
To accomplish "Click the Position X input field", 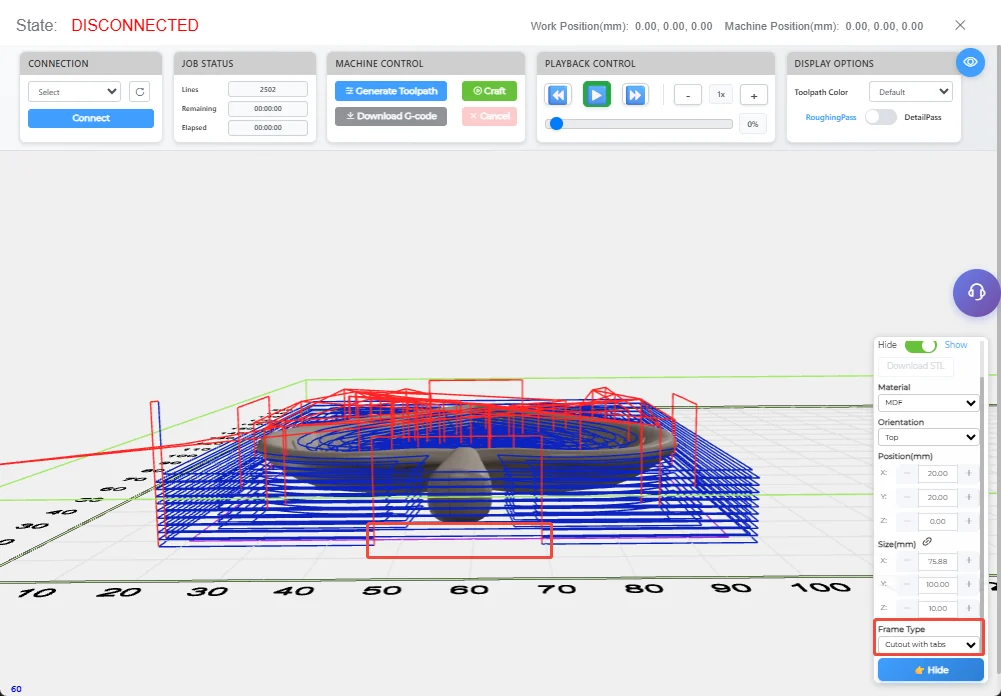I will click(x=938, y=473).
